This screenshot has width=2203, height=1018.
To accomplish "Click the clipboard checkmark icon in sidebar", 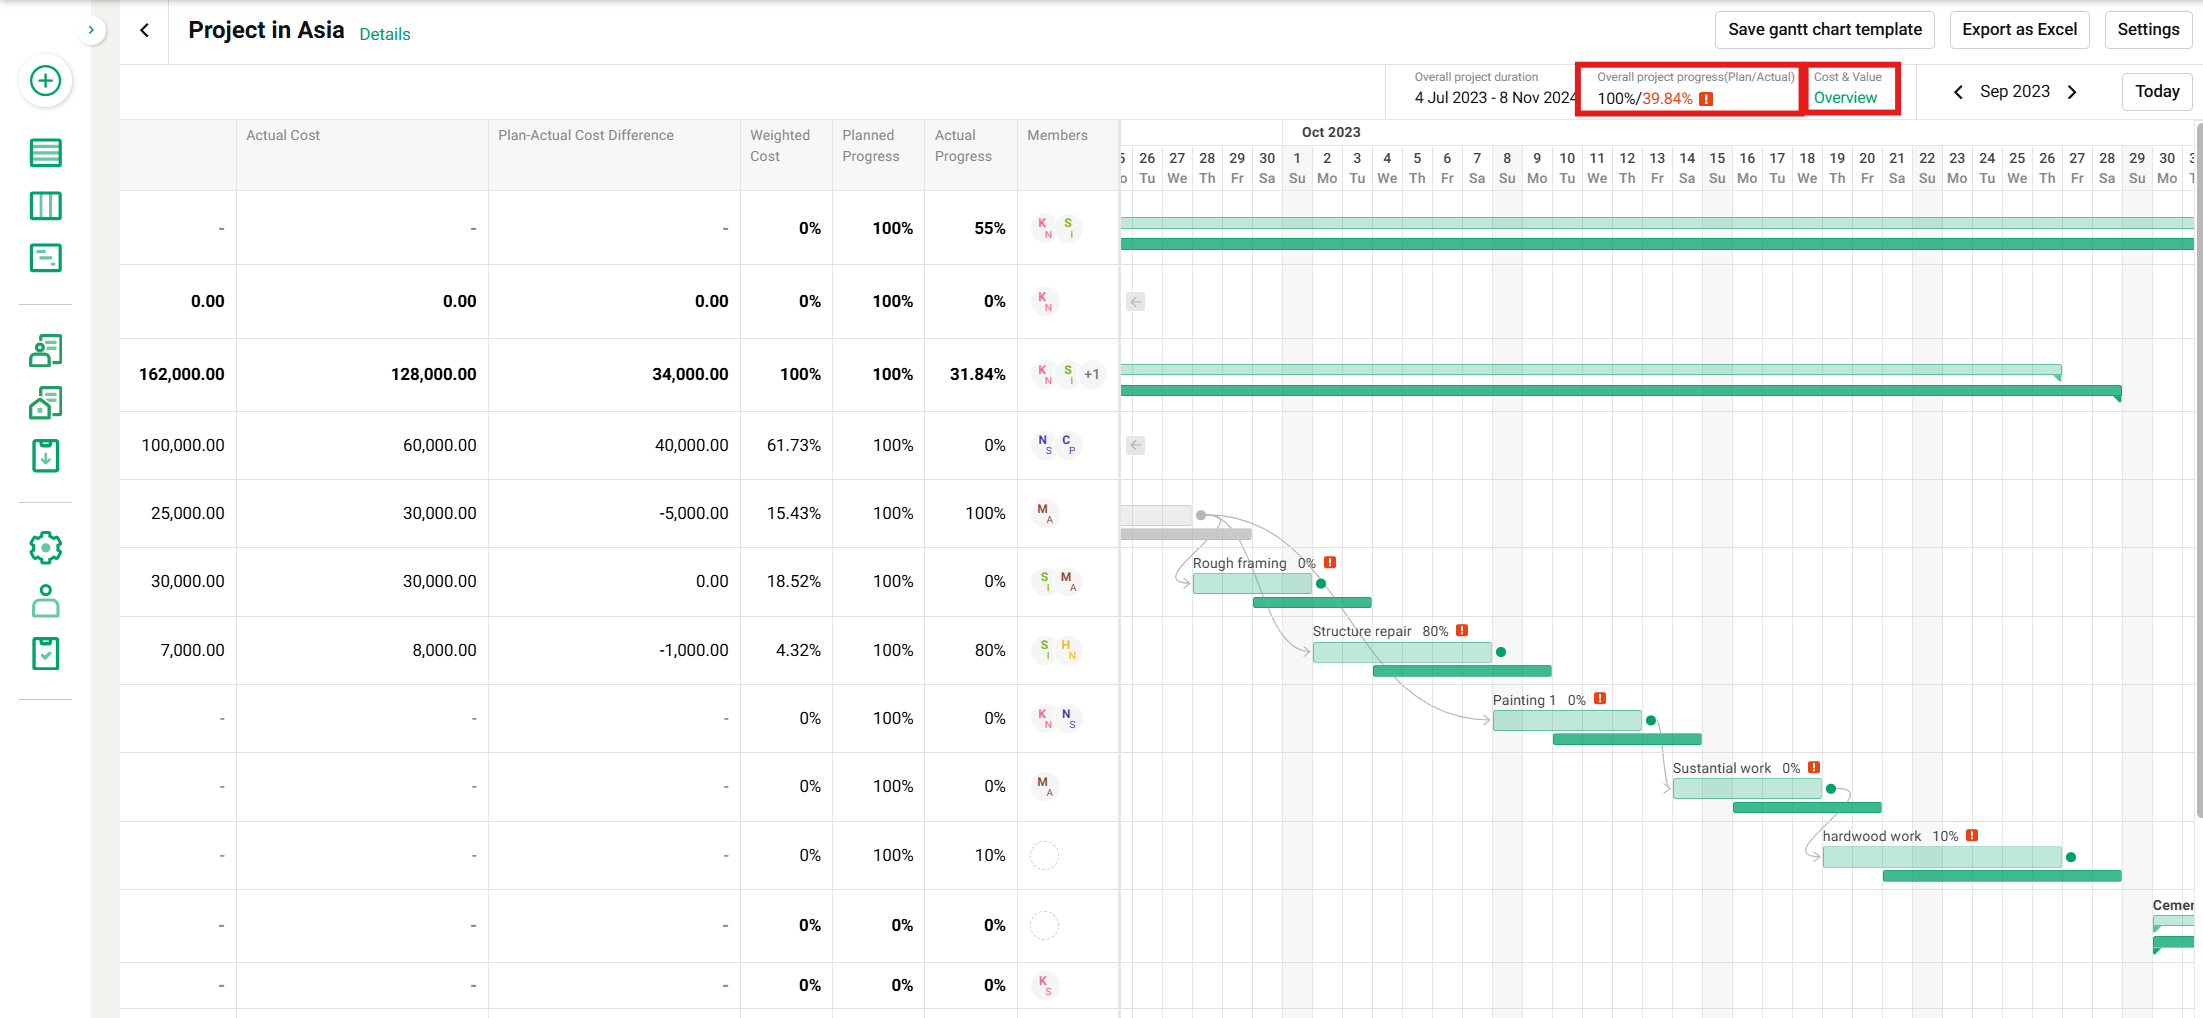I will 46,654.
